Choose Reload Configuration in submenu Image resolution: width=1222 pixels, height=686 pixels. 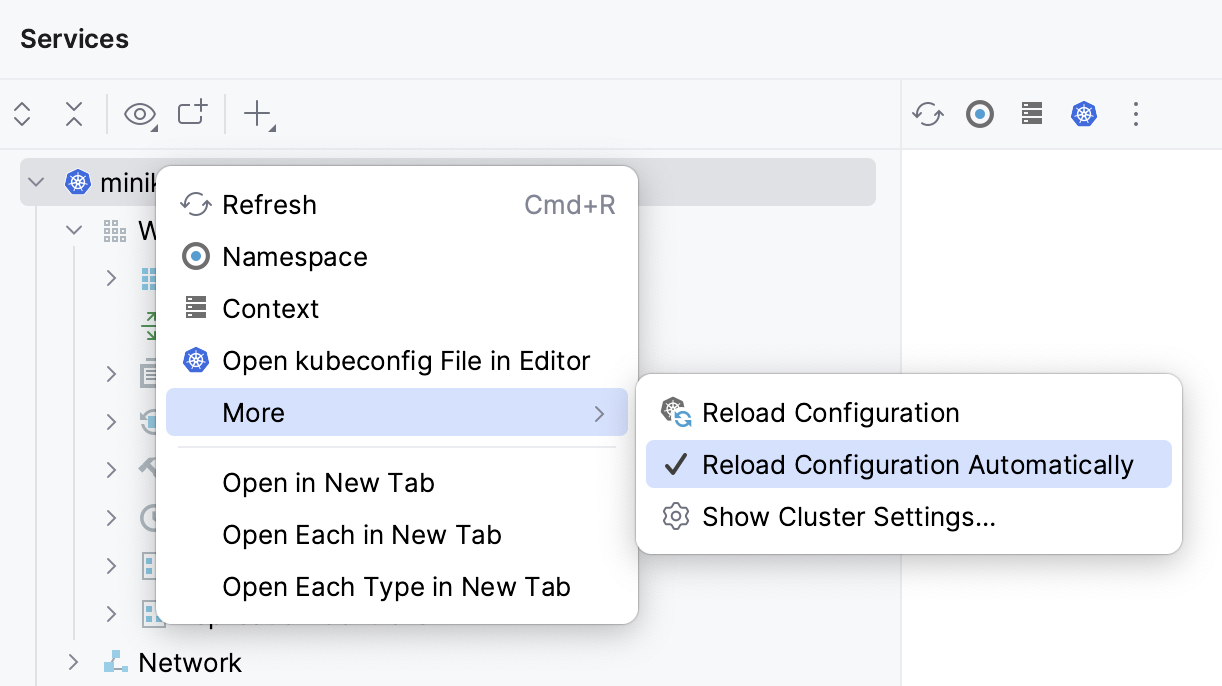(909, 413)
